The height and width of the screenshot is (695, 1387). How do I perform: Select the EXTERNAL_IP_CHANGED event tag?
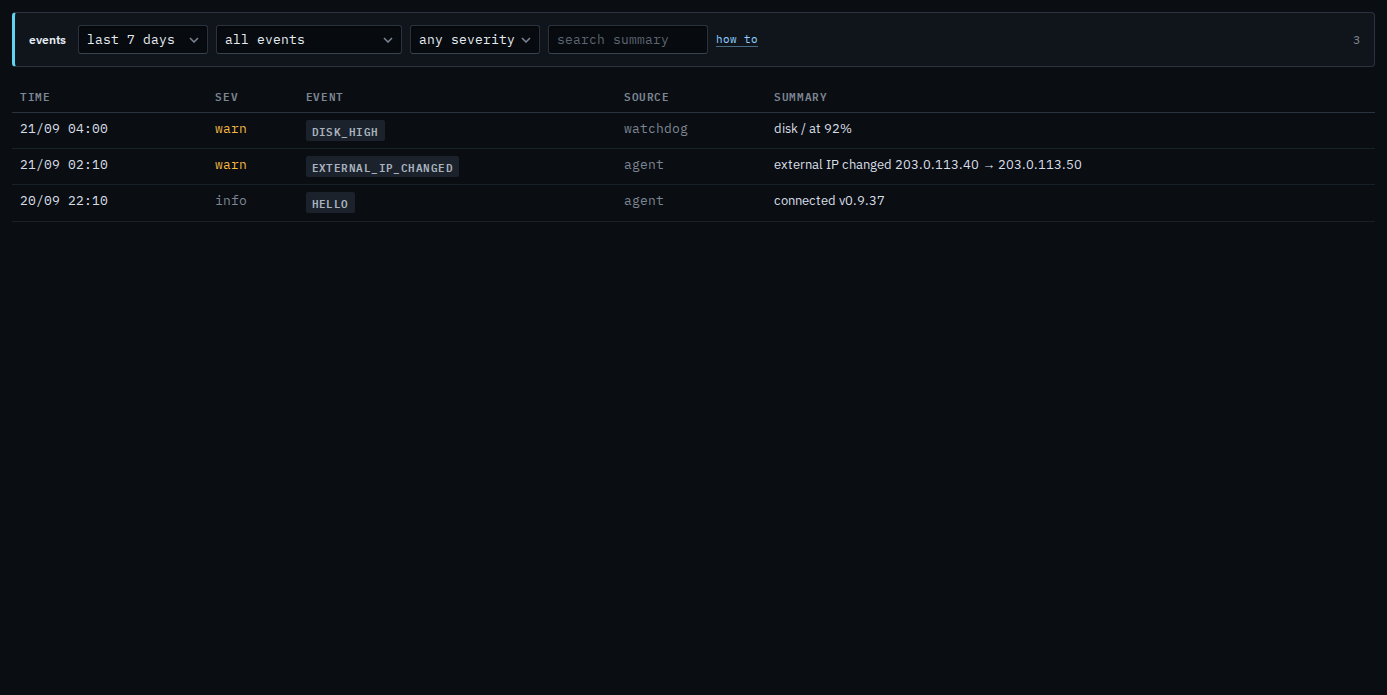click(382, 167)
